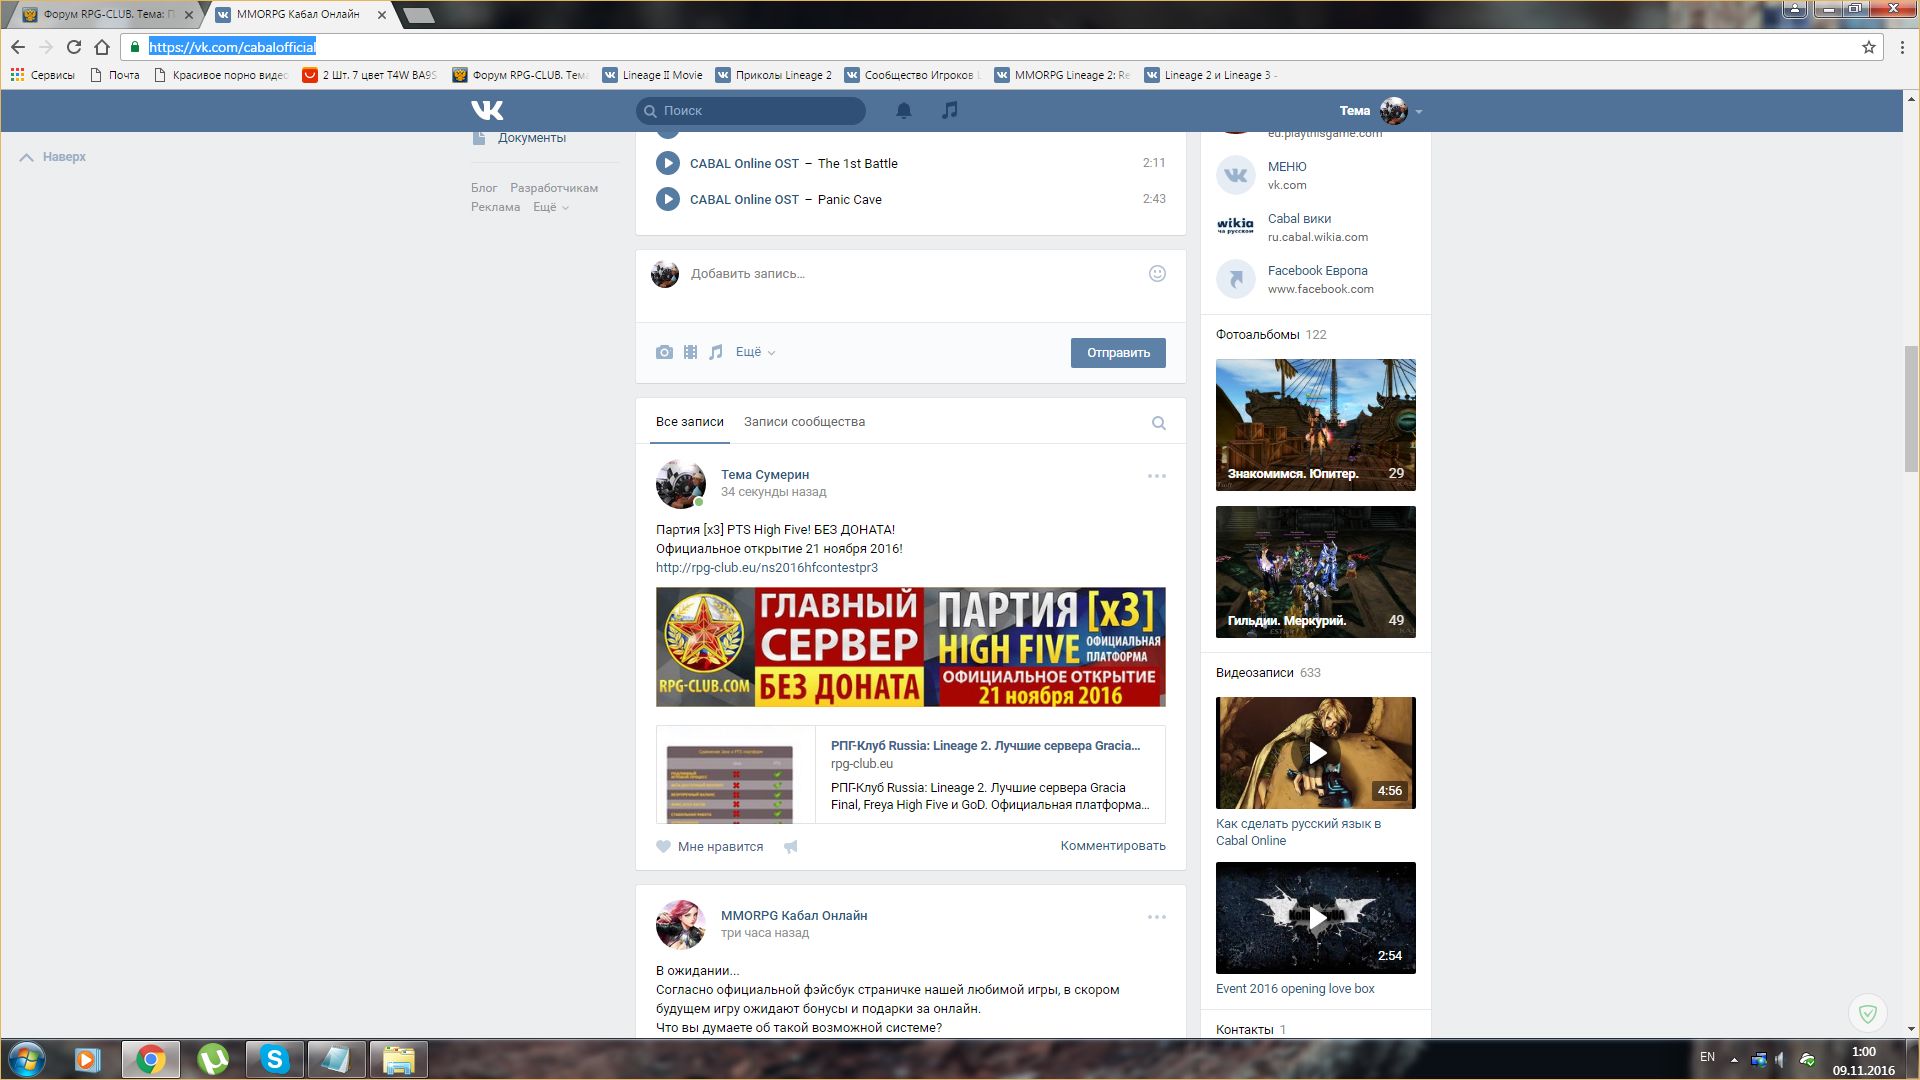The height and width of the screenshot is (1080, 1920).
Task: Open three-dots menu on Тема Сумерин post
Action: tap(1156, 476)
